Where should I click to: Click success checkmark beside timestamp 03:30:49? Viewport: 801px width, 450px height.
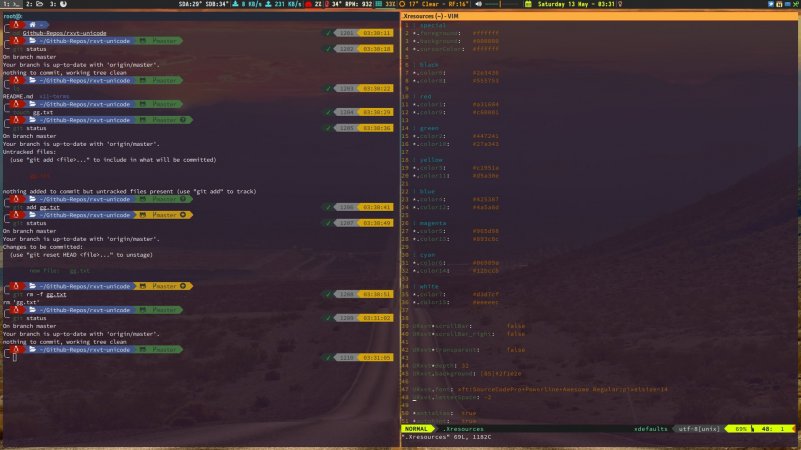point(328,223)
